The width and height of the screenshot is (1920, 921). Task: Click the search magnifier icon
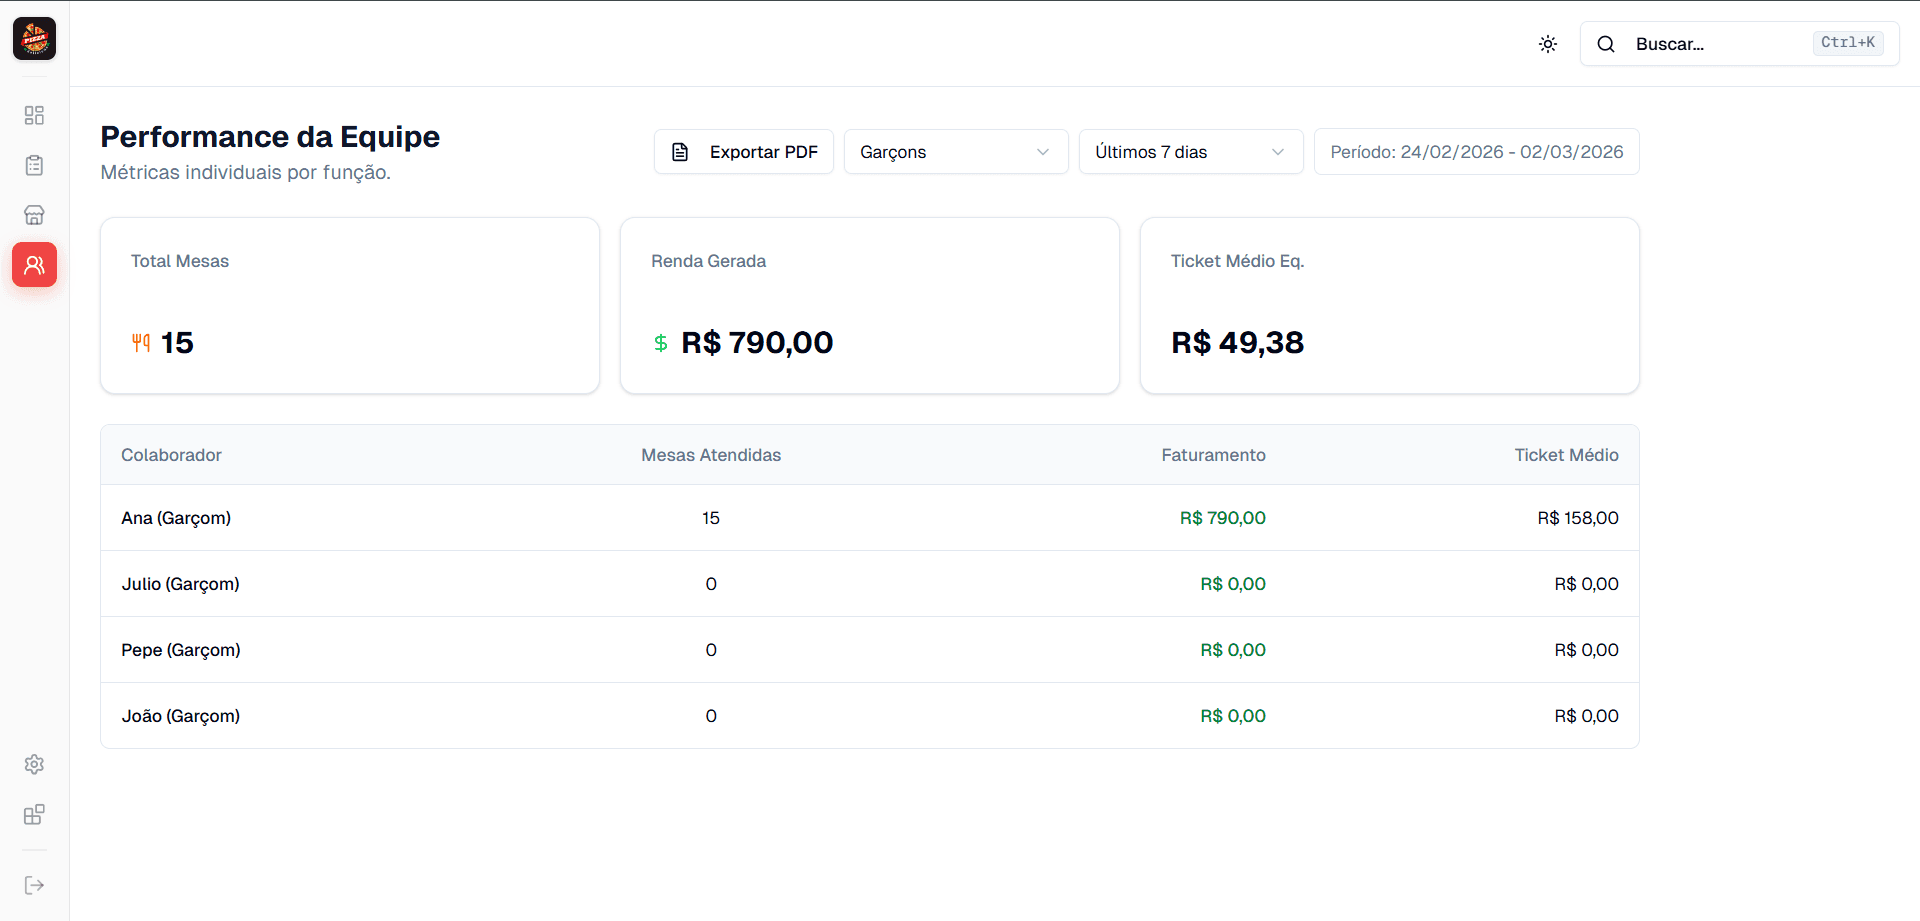(1606, 44)
